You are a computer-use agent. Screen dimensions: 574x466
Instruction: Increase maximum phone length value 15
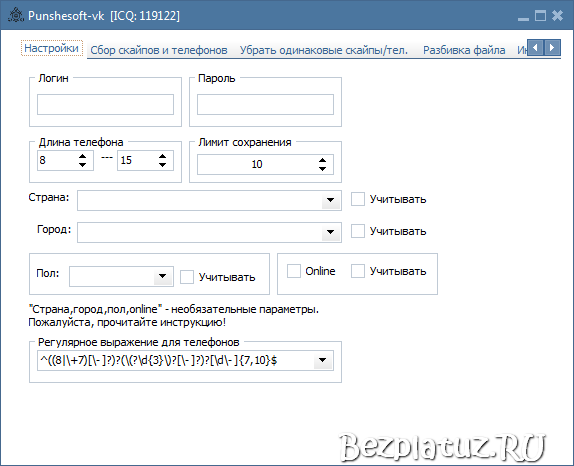162,156
